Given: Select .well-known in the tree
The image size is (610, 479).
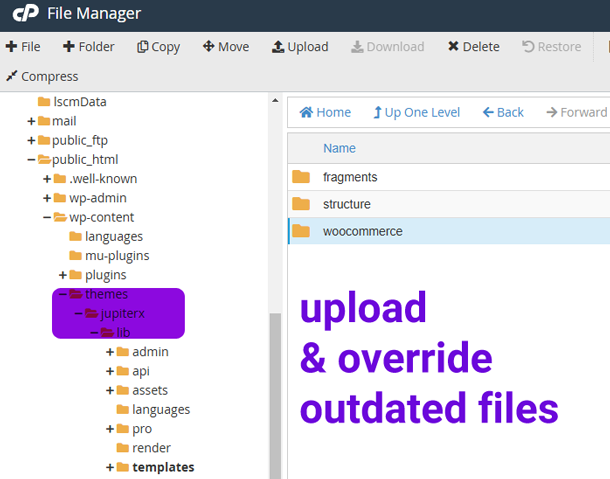Looking at the screenshot, I should (x=103, y=179).
